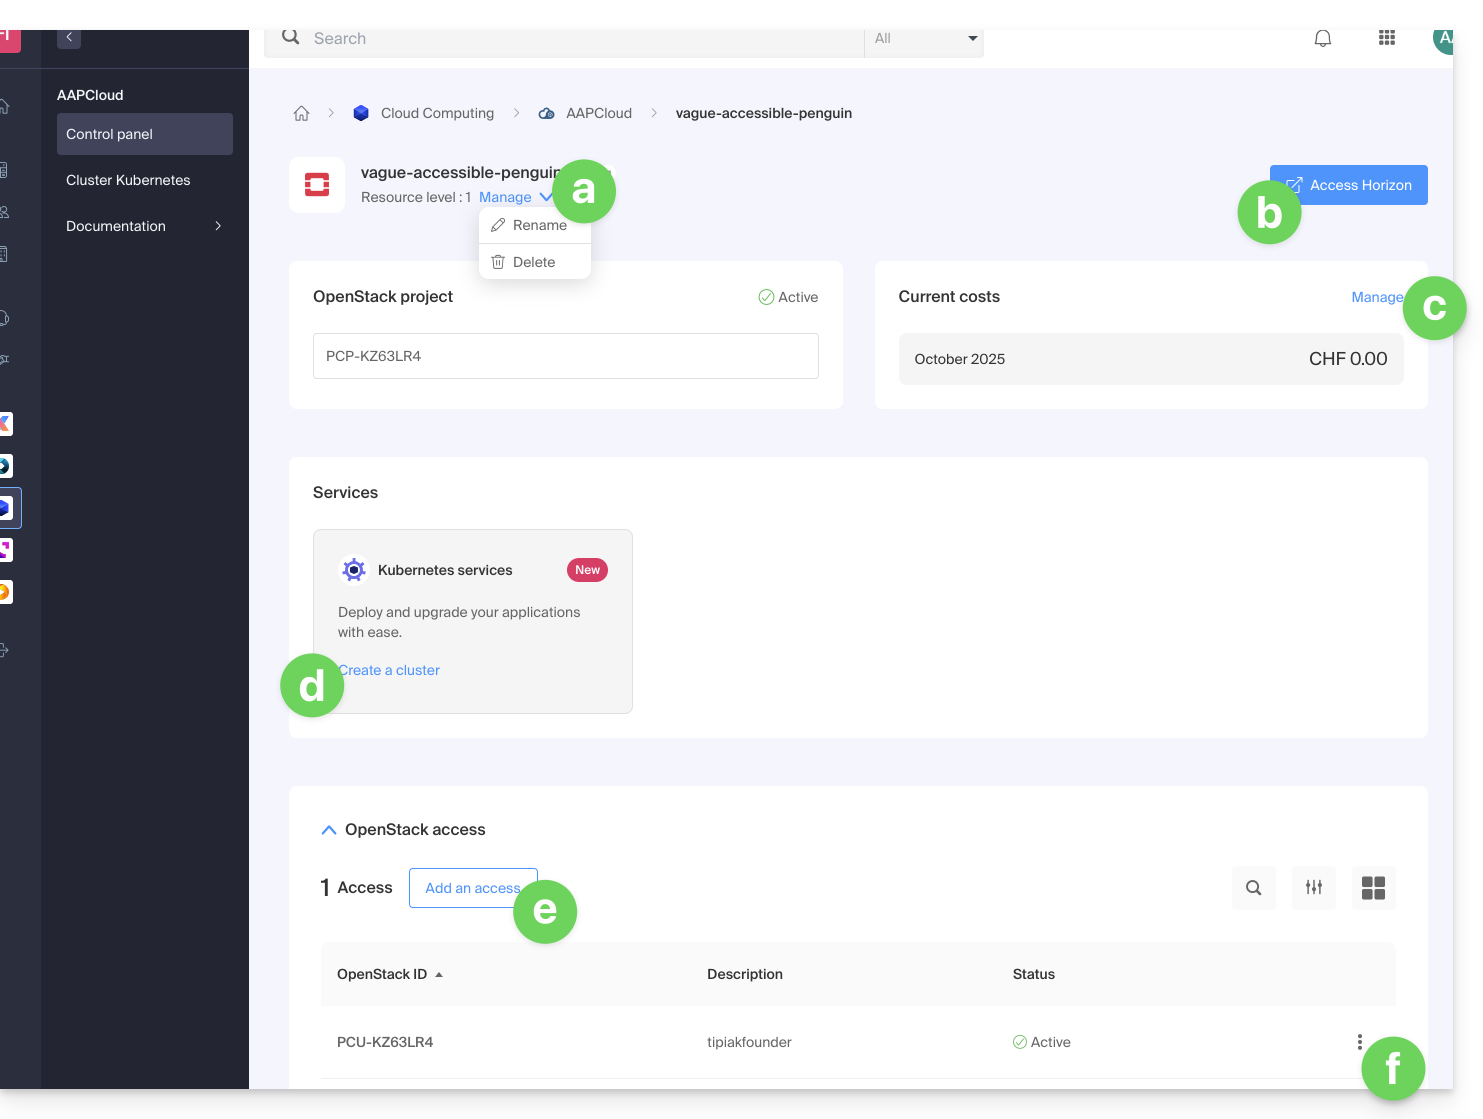
Task: Open Cluster Kubernetes in the sidebar
Action: (128, 180)
